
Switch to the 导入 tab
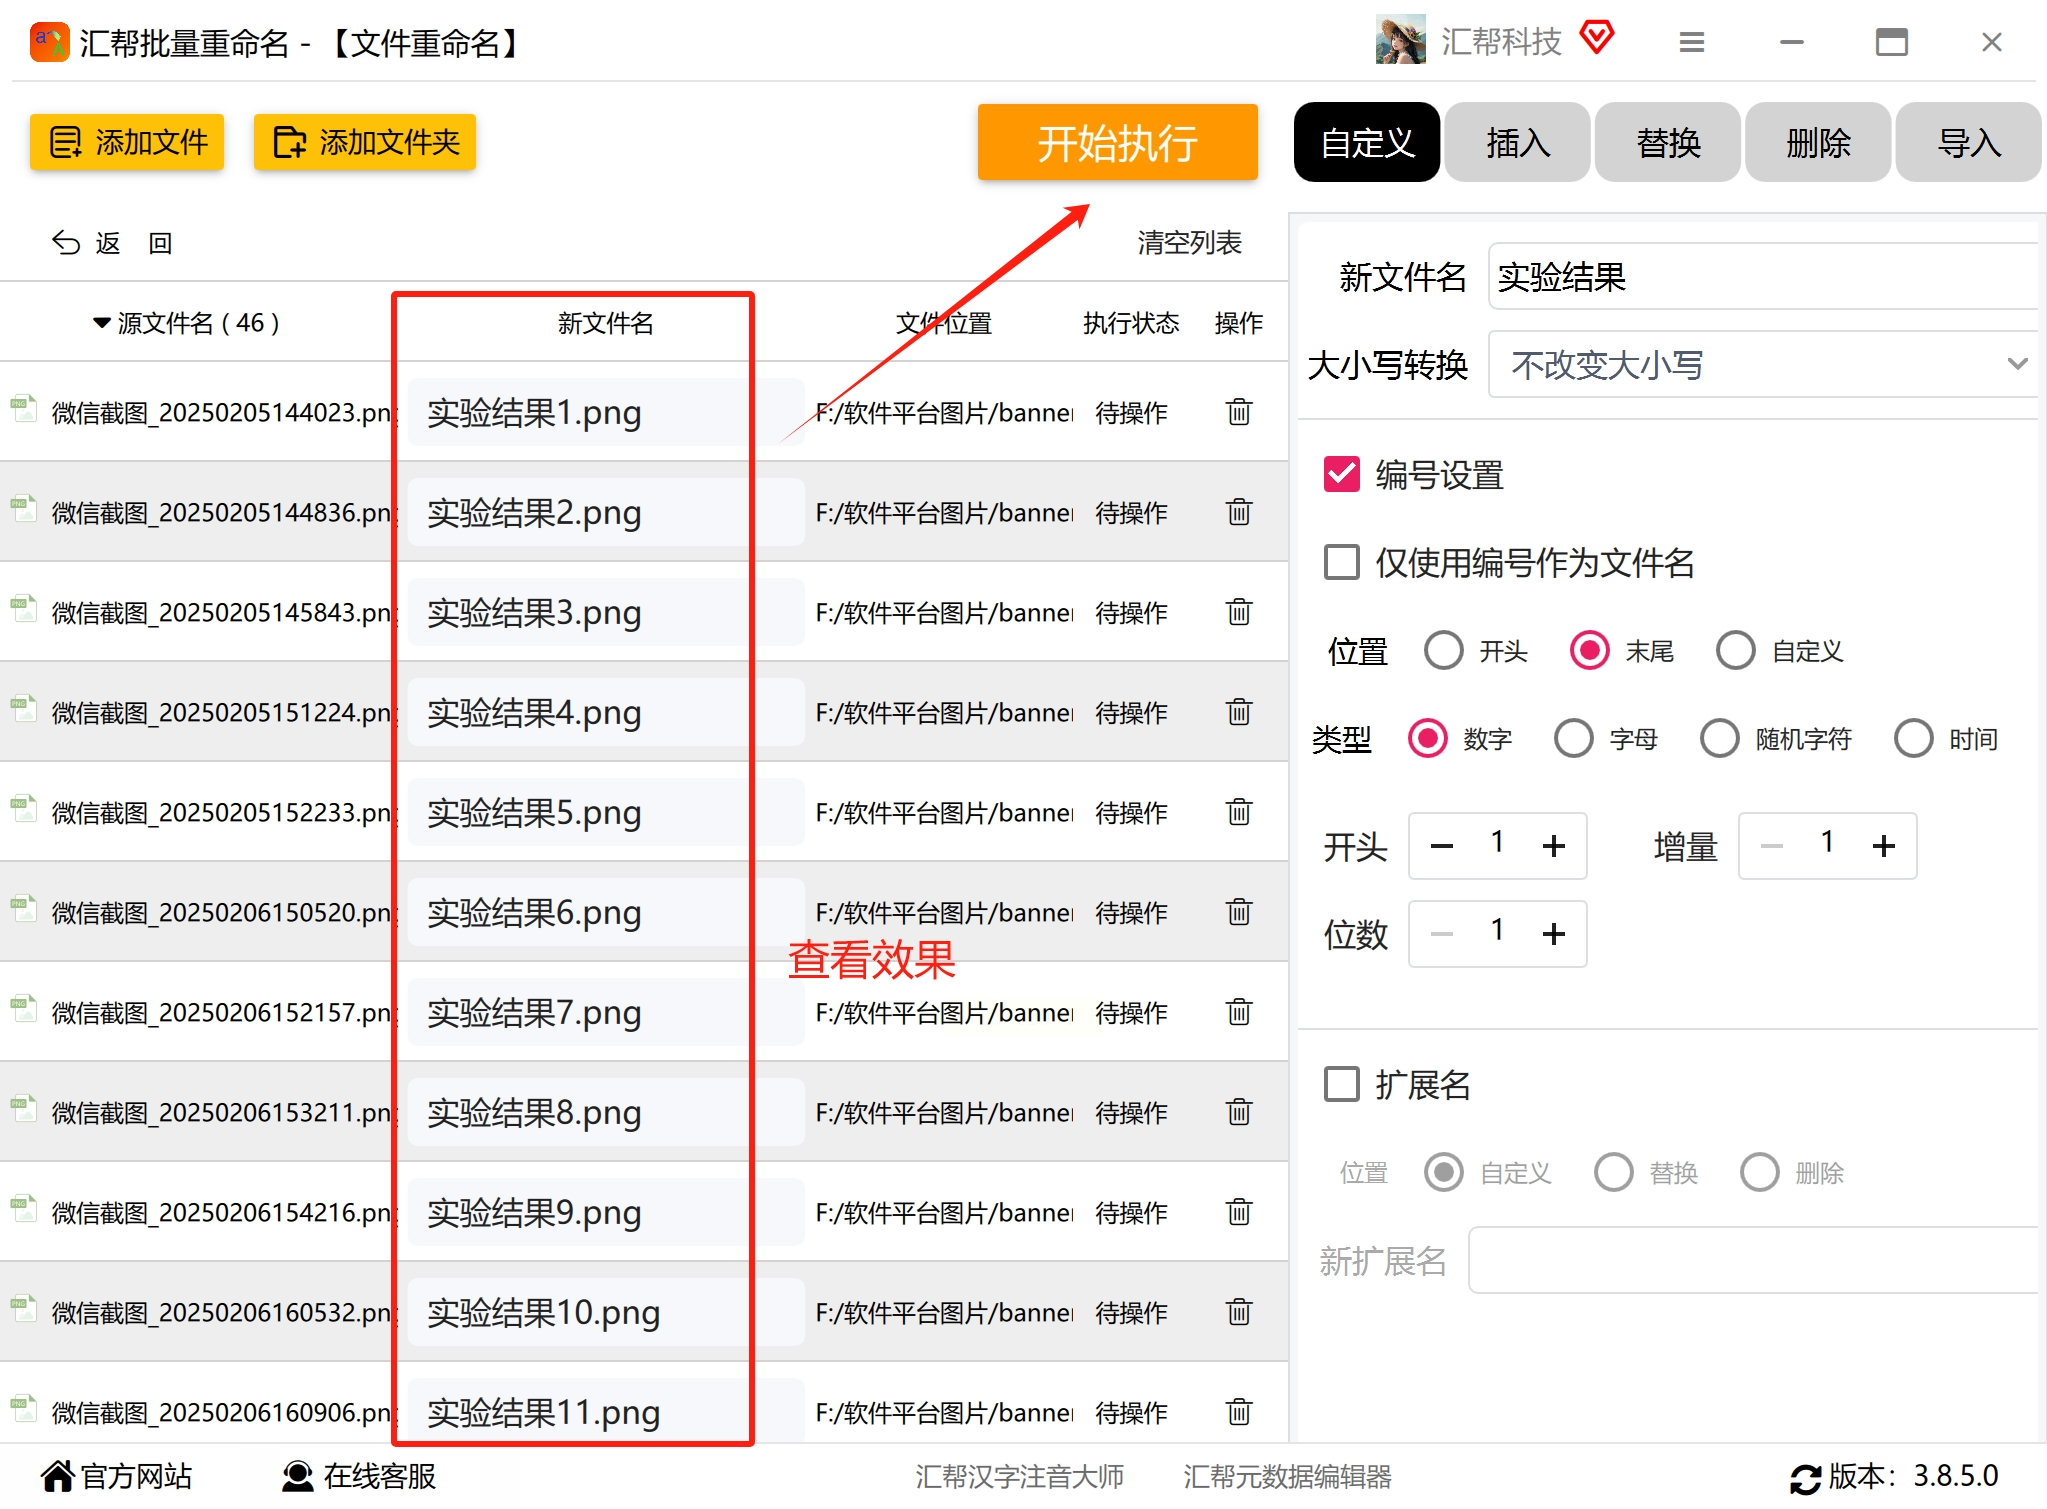click(x=1967, y=143)
